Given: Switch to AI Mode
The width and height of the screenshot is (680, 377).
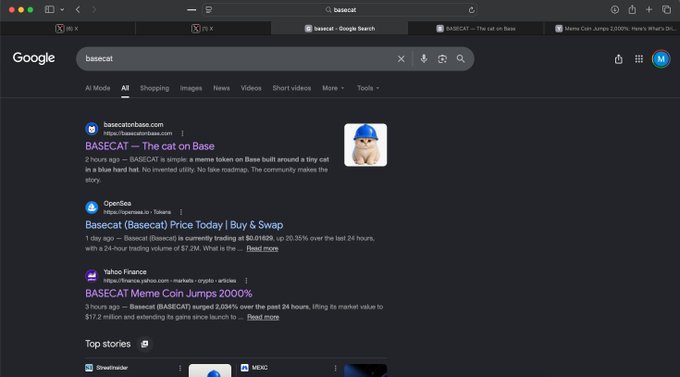Looking at the screenshot, I should [98, 88].
